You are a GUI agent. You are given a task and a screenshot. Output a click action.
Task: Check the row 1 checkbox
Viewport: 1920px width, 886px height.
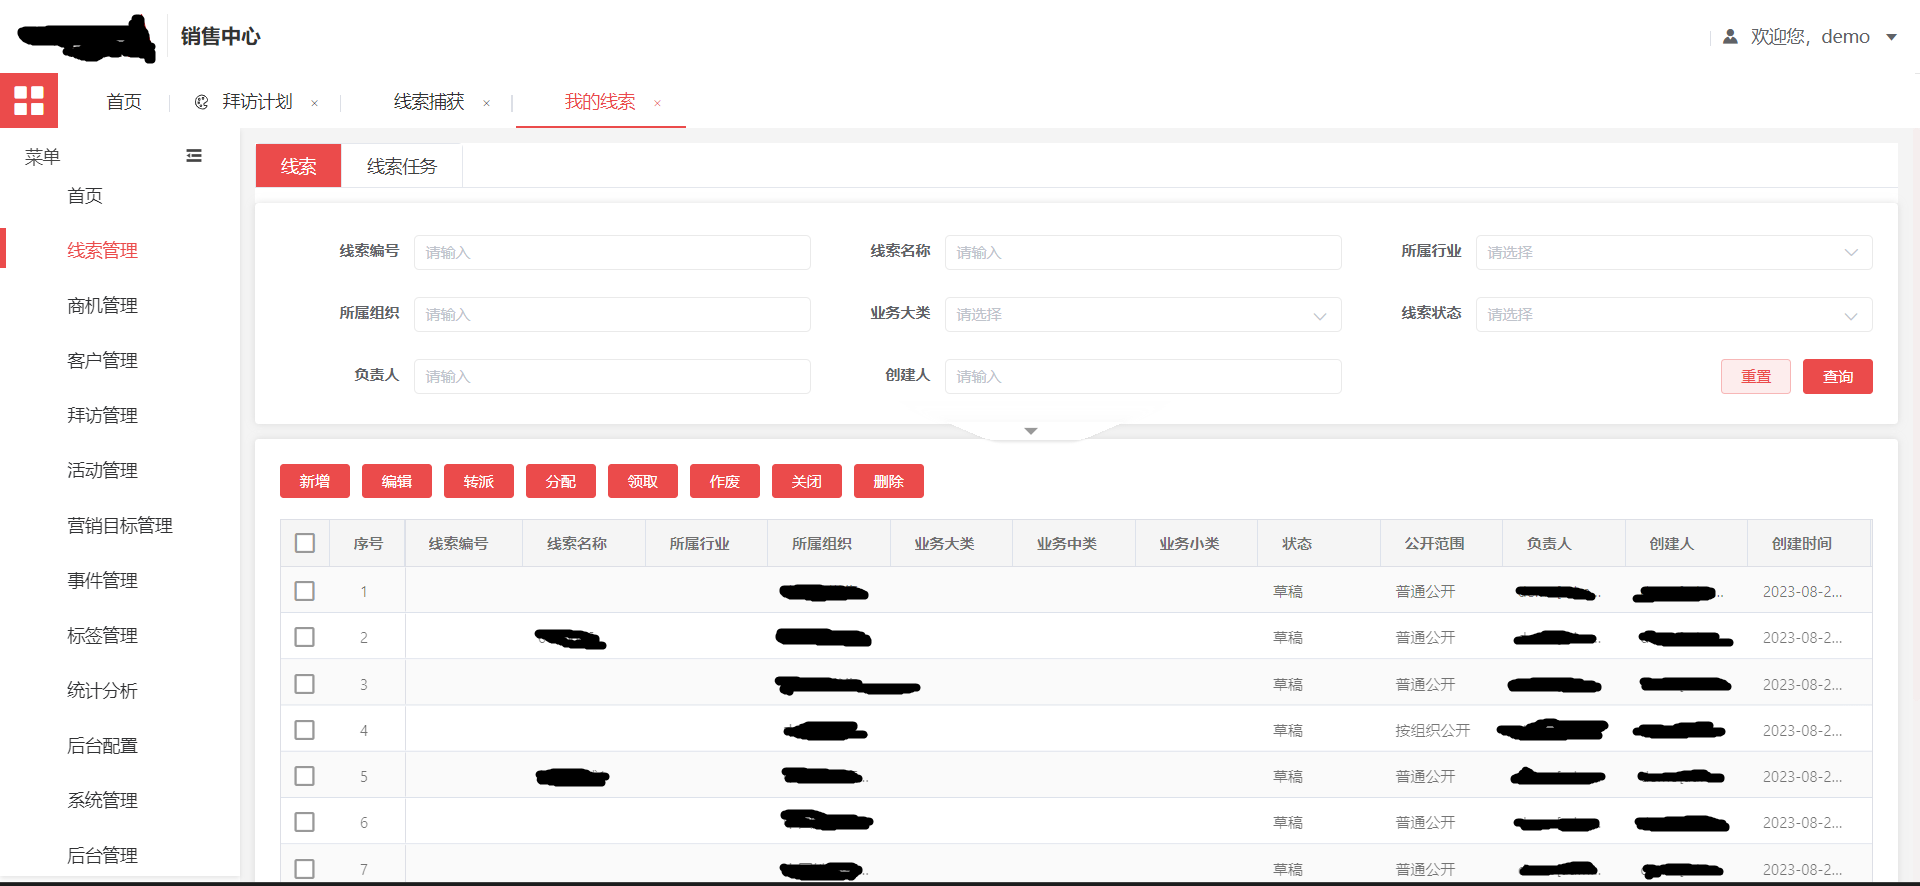[x=305, y=591]
